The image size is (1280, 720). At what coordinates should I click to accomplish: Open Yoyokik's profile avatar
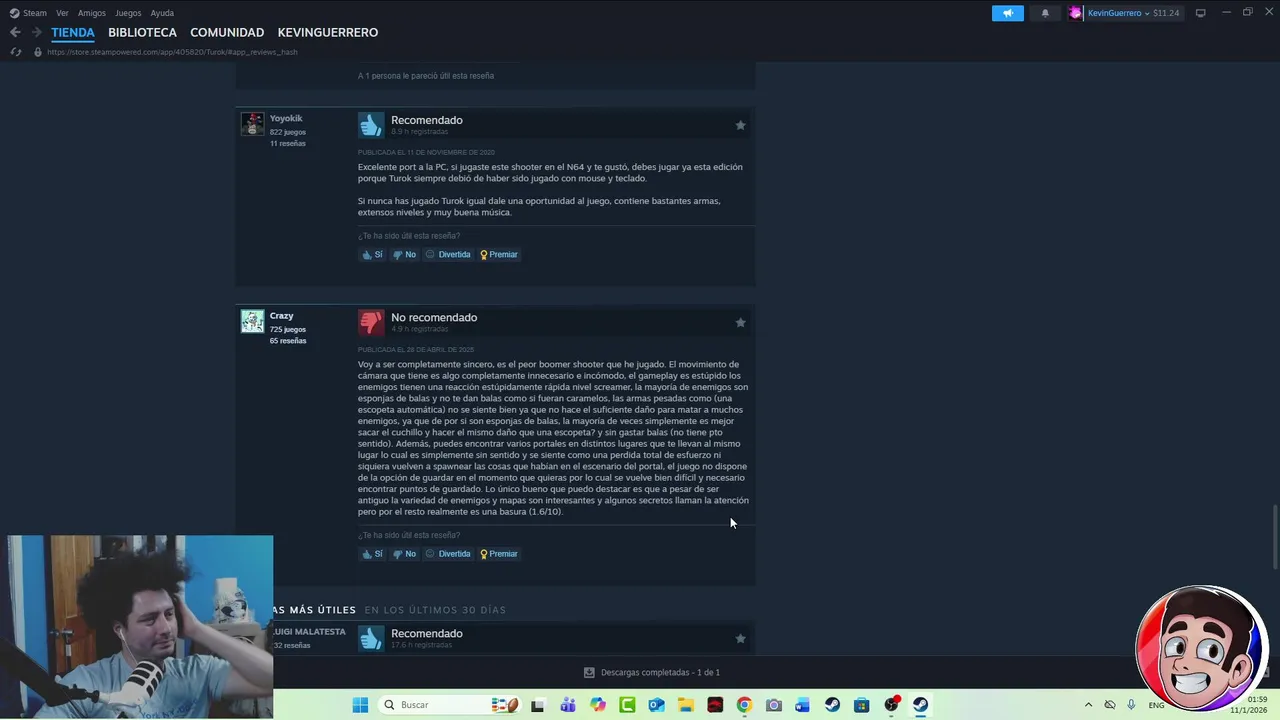point(252,124)
